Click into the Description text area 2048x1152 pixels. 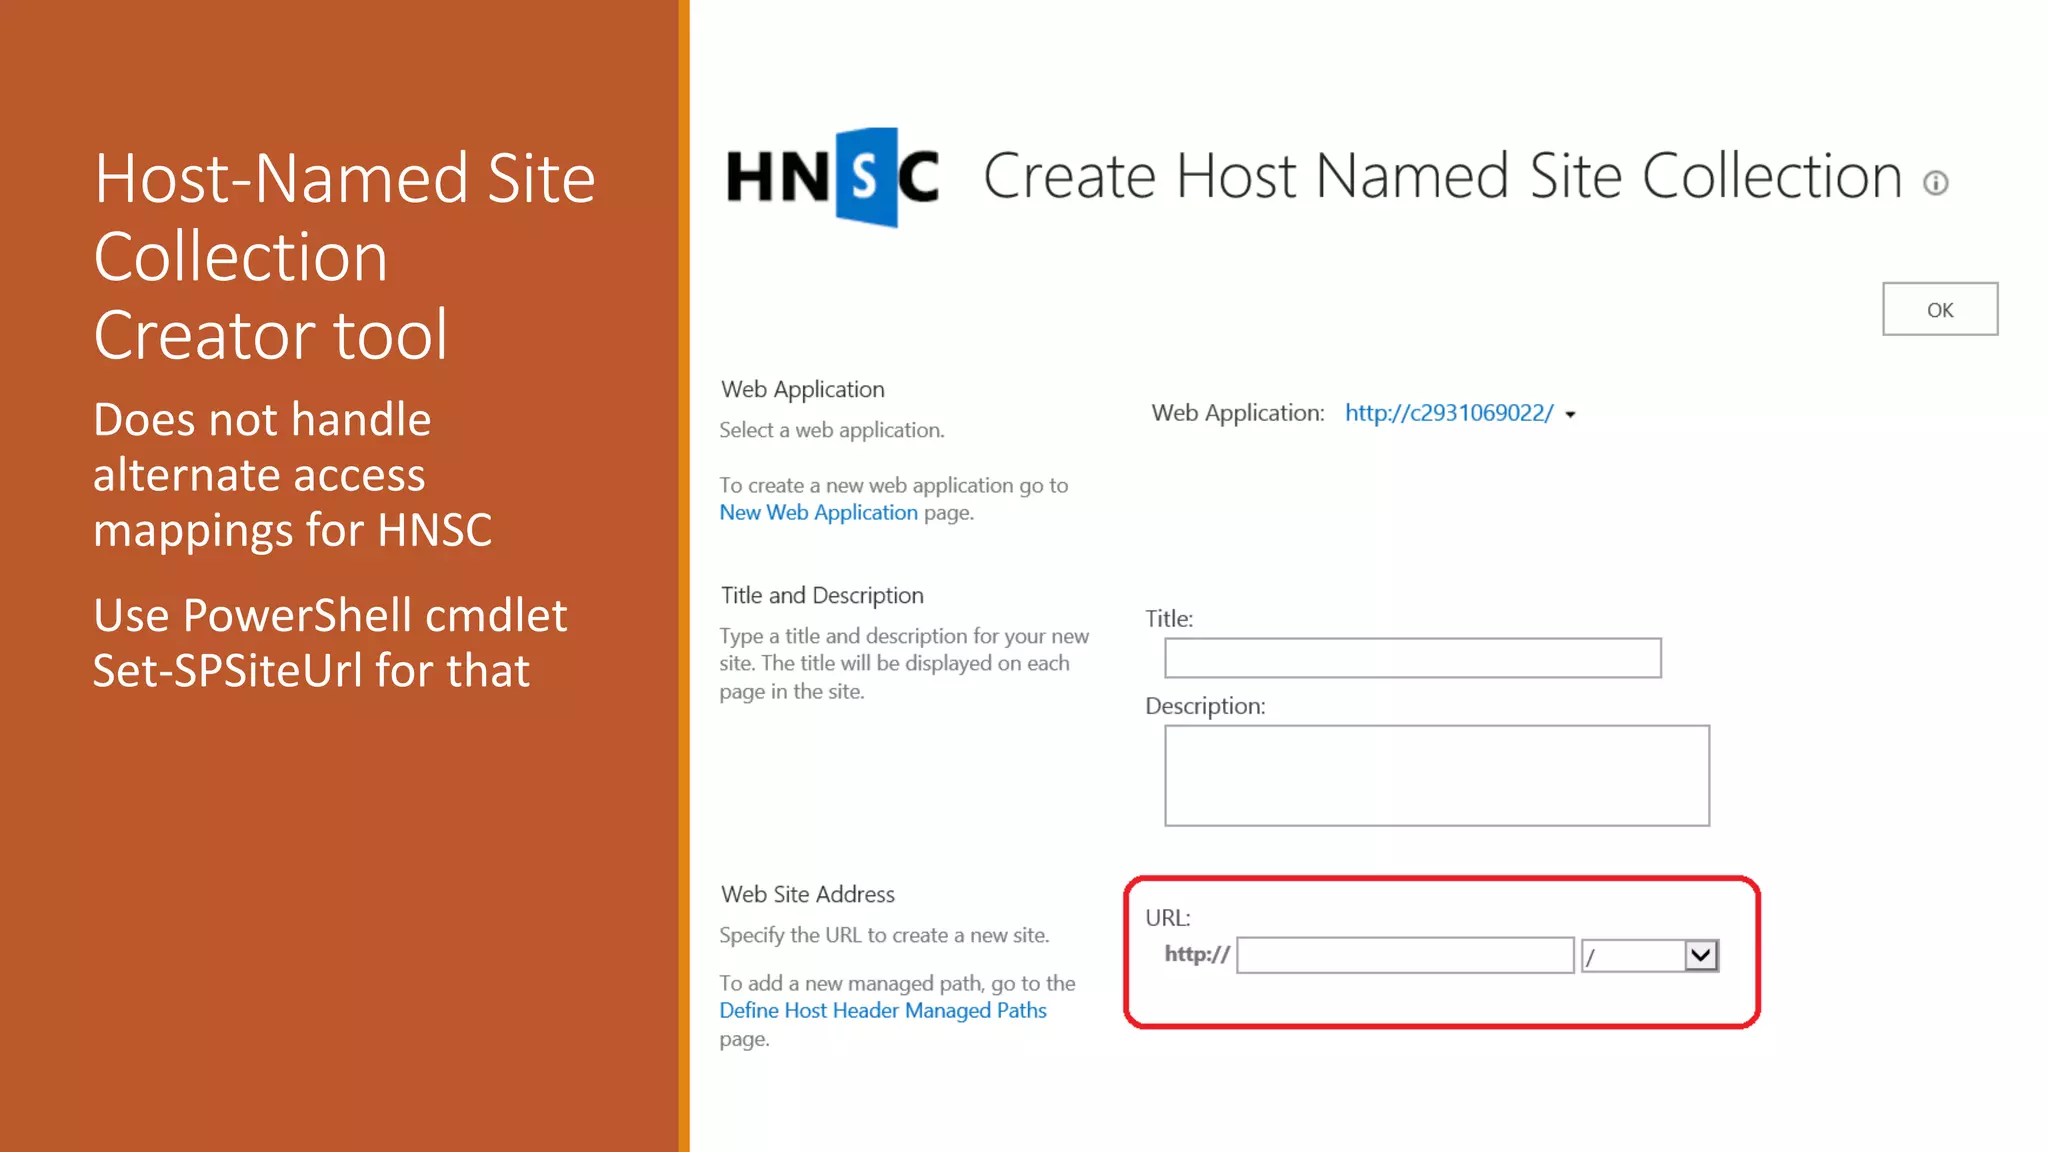point(1437,776)
